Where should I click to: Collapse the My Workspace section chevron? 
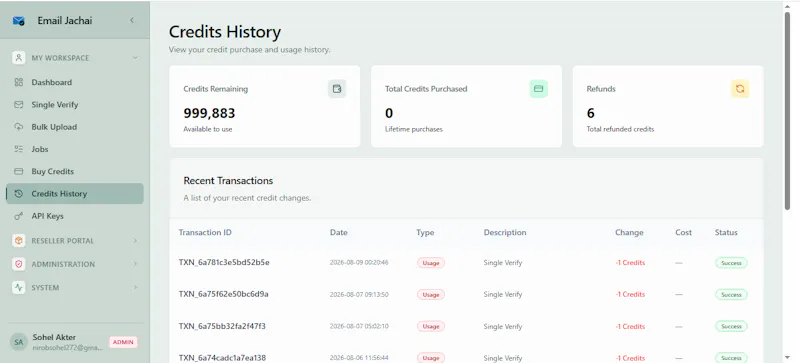coord(135,58)
